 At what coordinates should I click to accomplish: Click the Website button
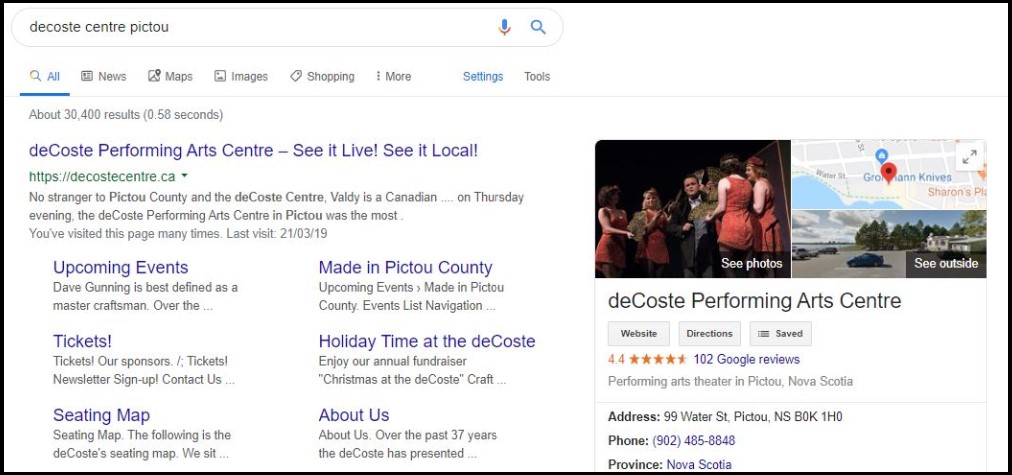point(639,334)
